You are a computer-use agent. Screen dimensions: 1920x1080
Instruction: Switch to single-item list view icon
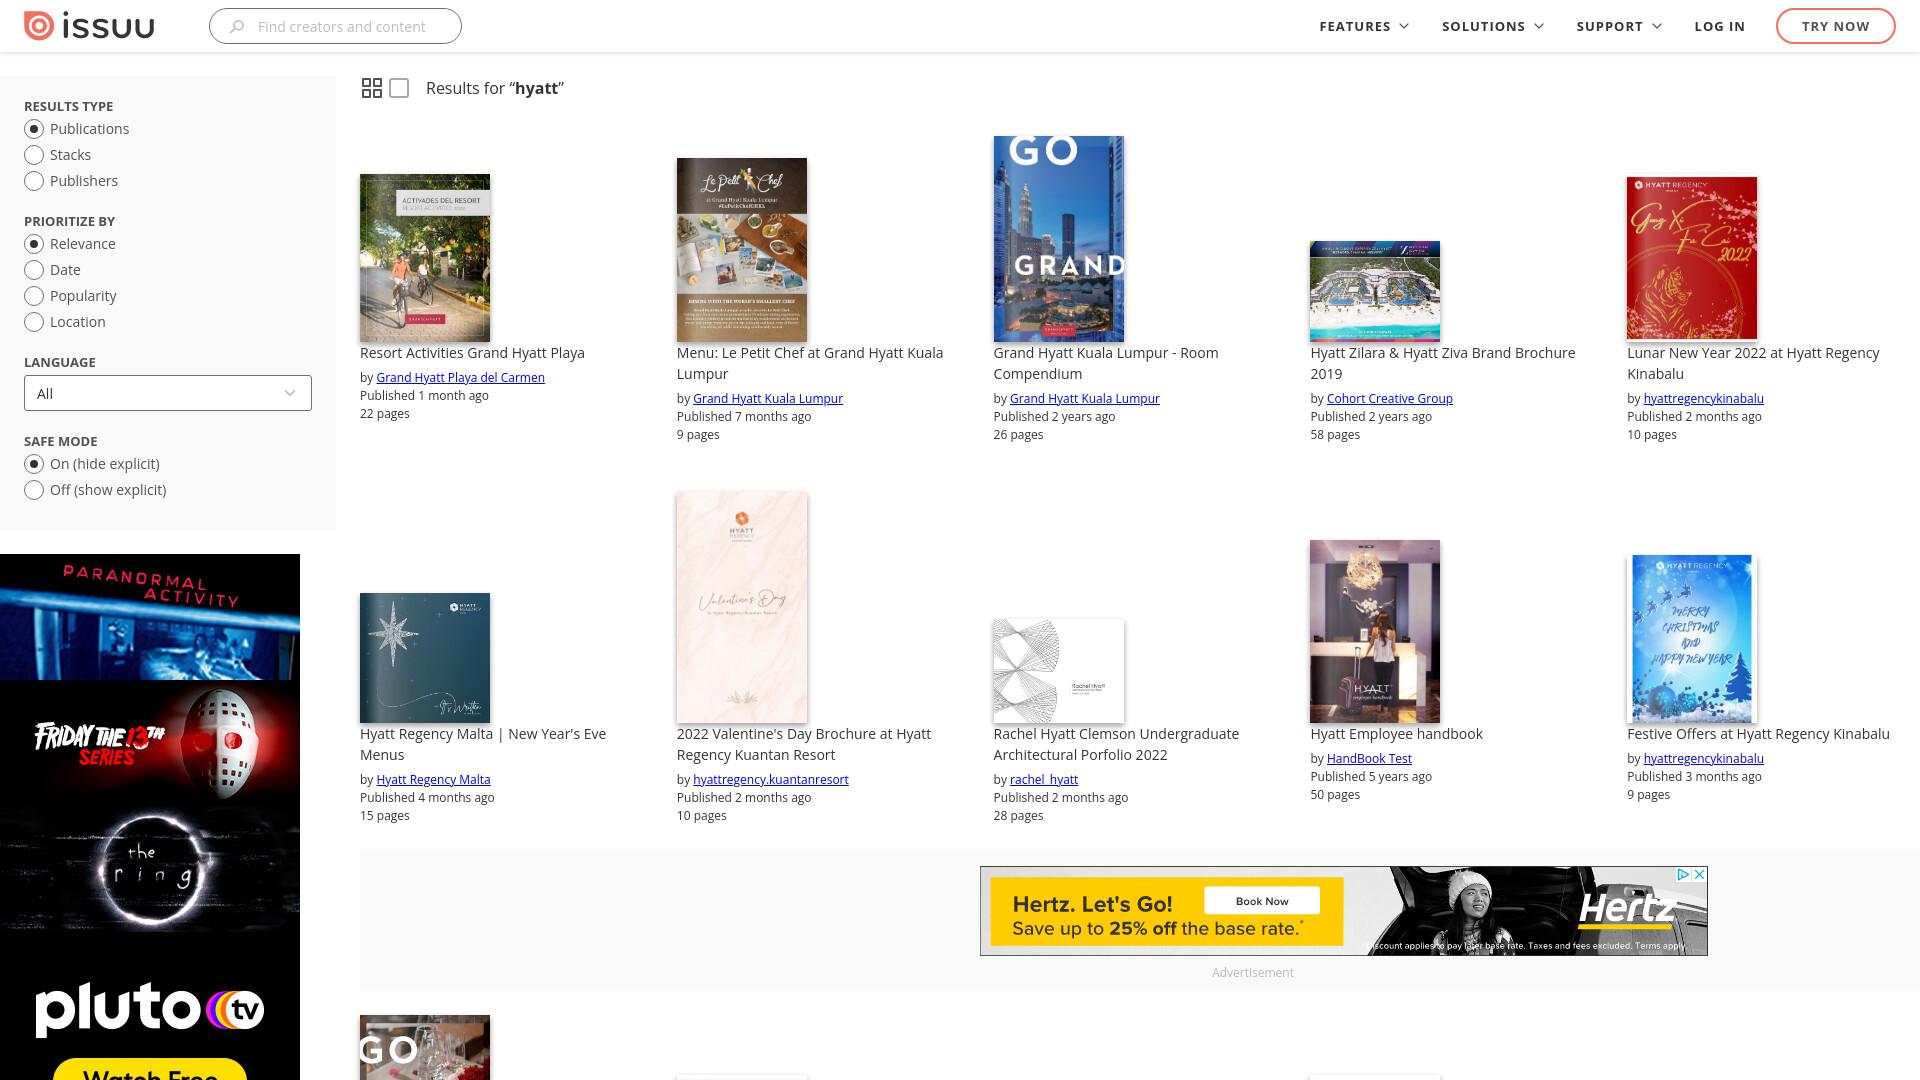click(399, 88)
